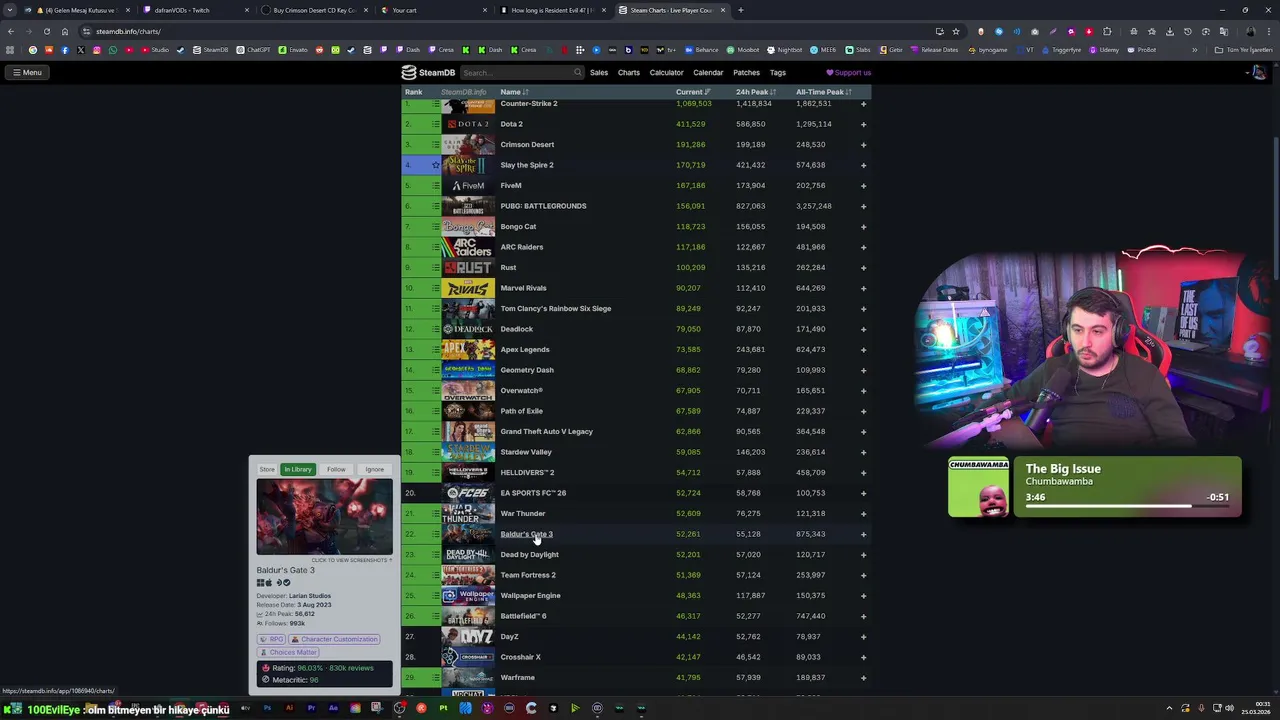The height and width of the screenshot is (720, 1280).
Task: Click the Premiere Pro icon in taskbar
Action: click(x=311, y=708)
